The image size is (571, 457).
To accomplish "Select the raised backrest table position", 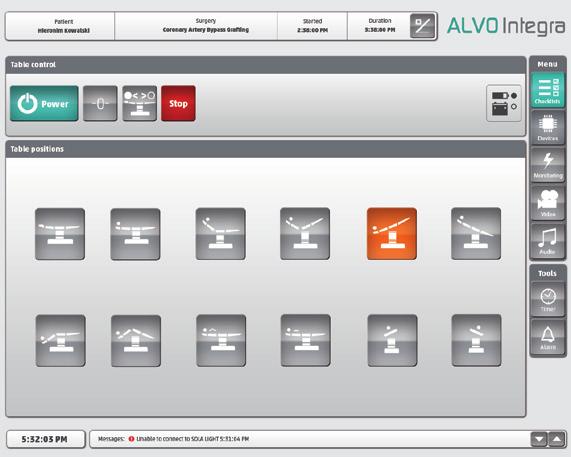I will (x=221, y=234).
